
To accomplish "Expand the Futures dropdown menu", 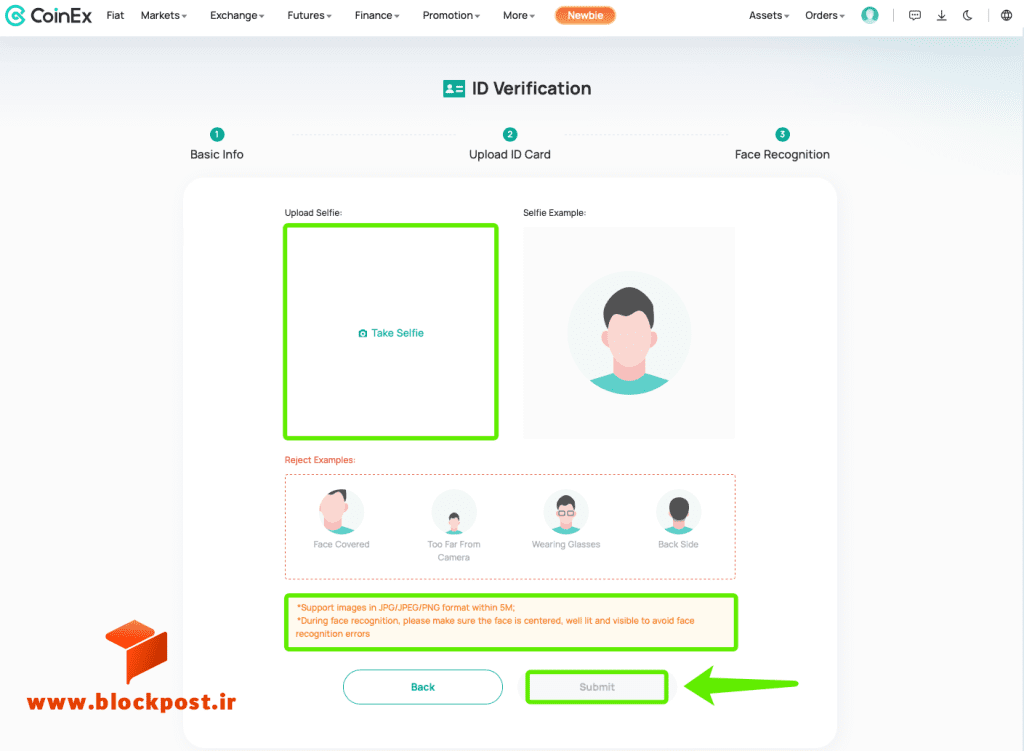I will pos(309,15).
